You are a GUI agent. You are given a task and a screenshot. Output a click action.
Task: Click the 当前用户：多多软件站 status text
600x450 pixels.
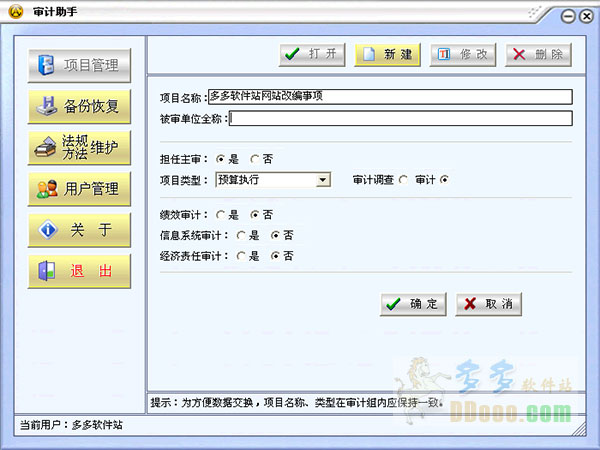71,425
